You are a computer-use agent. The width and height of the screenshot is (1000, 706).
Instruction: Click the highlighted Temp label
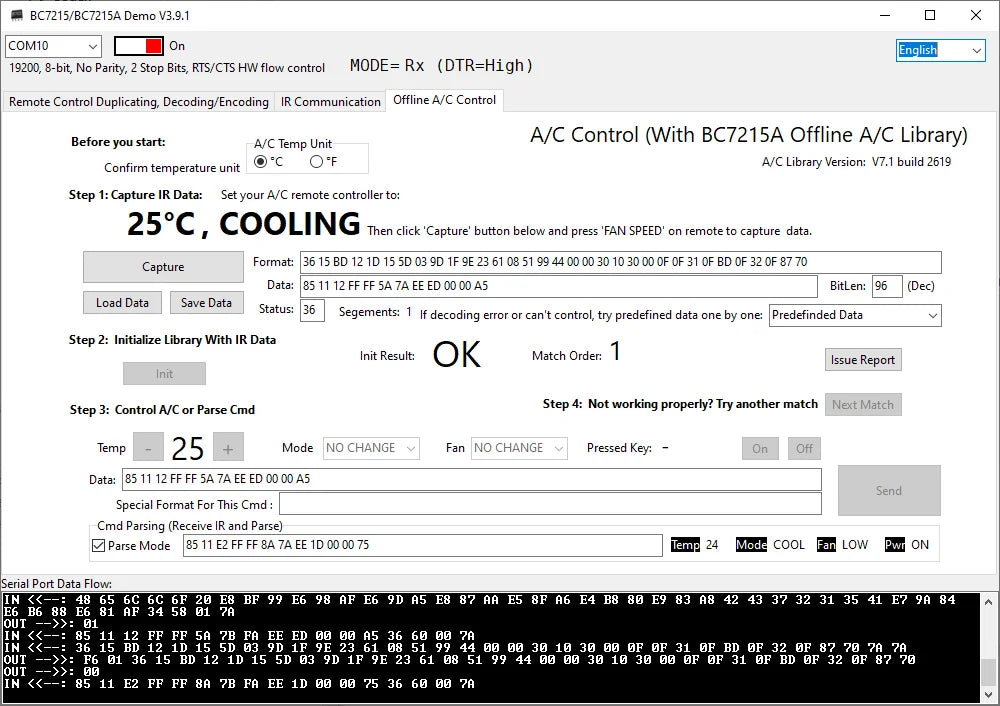click(x=686, y=545)
